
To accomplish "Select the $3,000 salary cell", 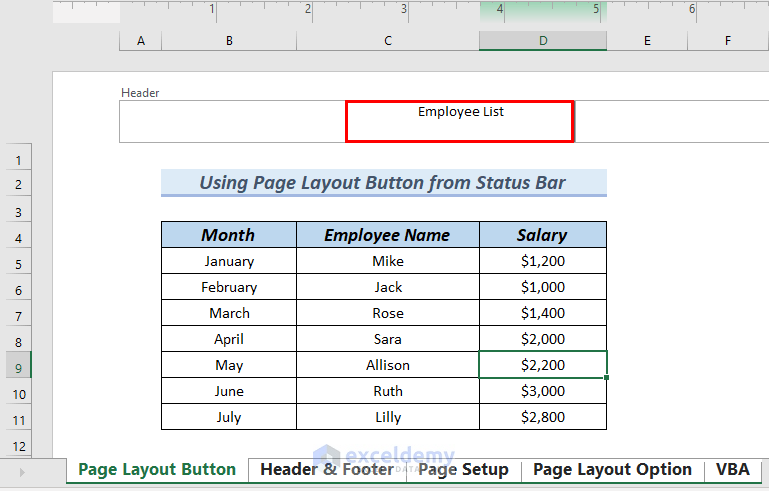I will point(543,390).
